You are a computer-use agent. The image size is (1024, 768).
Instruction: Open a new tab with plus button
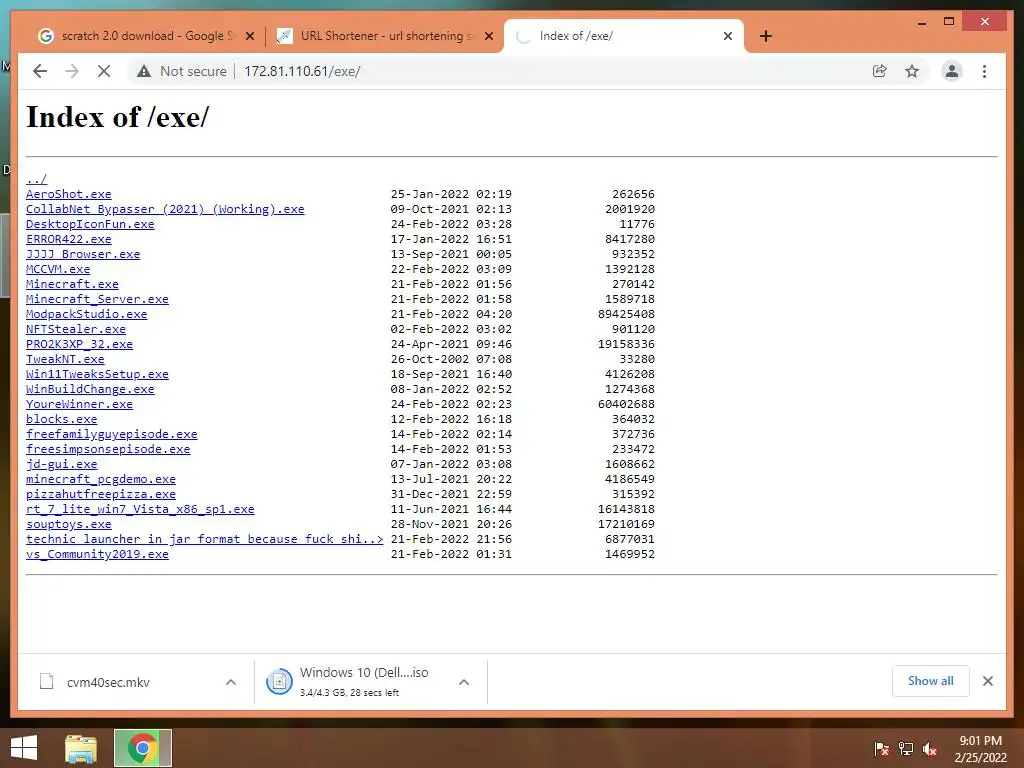coord(766,36)
